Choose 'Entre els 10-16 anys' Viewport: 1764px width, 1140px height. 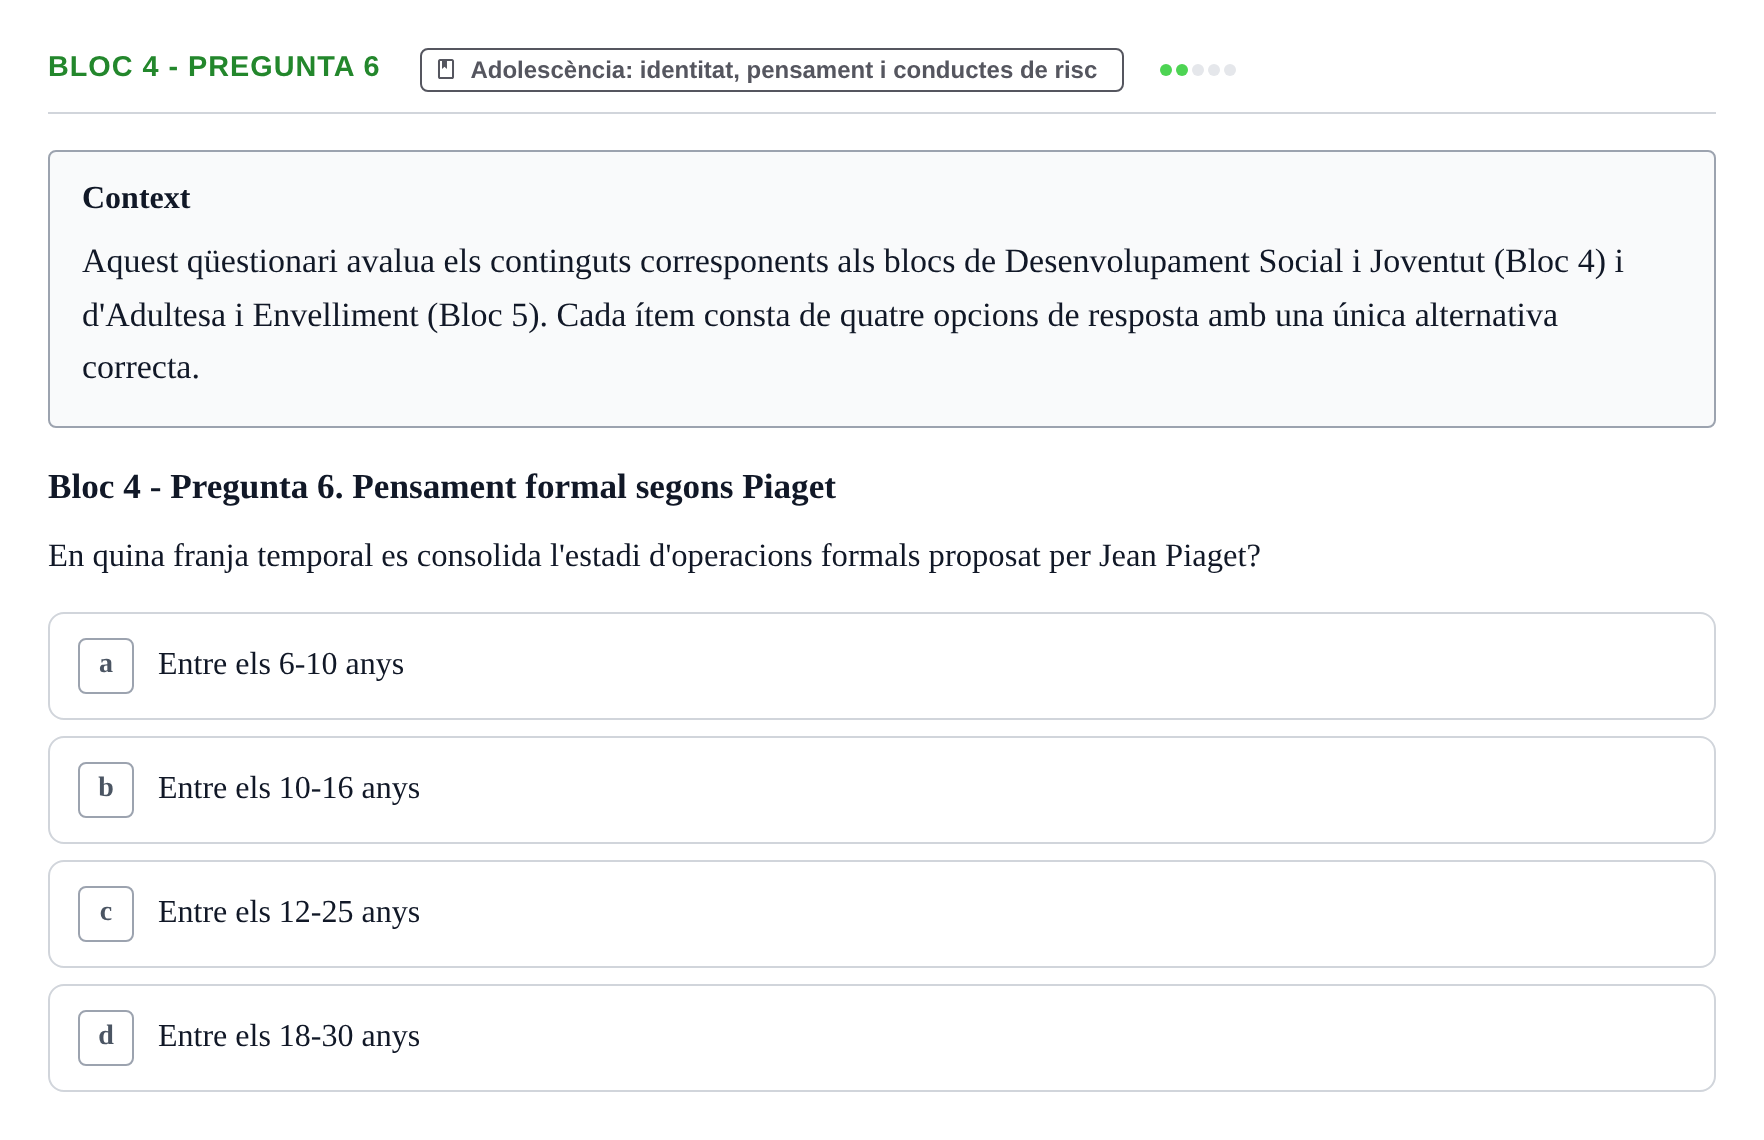[881, 790]
